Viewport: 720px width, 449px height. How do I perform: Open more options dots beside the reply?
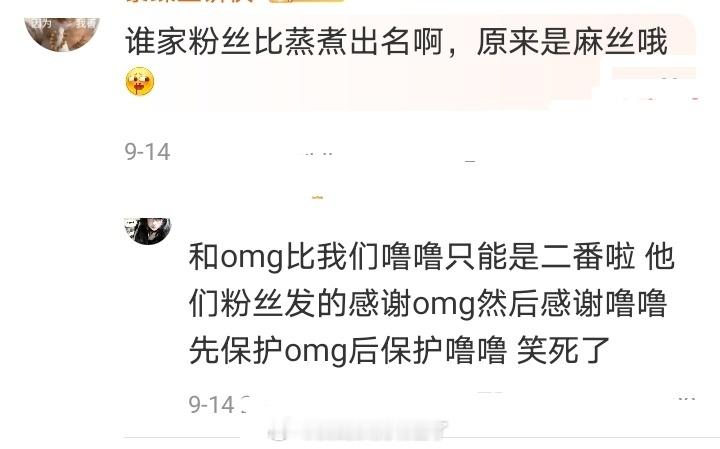(x=686, y=399)
